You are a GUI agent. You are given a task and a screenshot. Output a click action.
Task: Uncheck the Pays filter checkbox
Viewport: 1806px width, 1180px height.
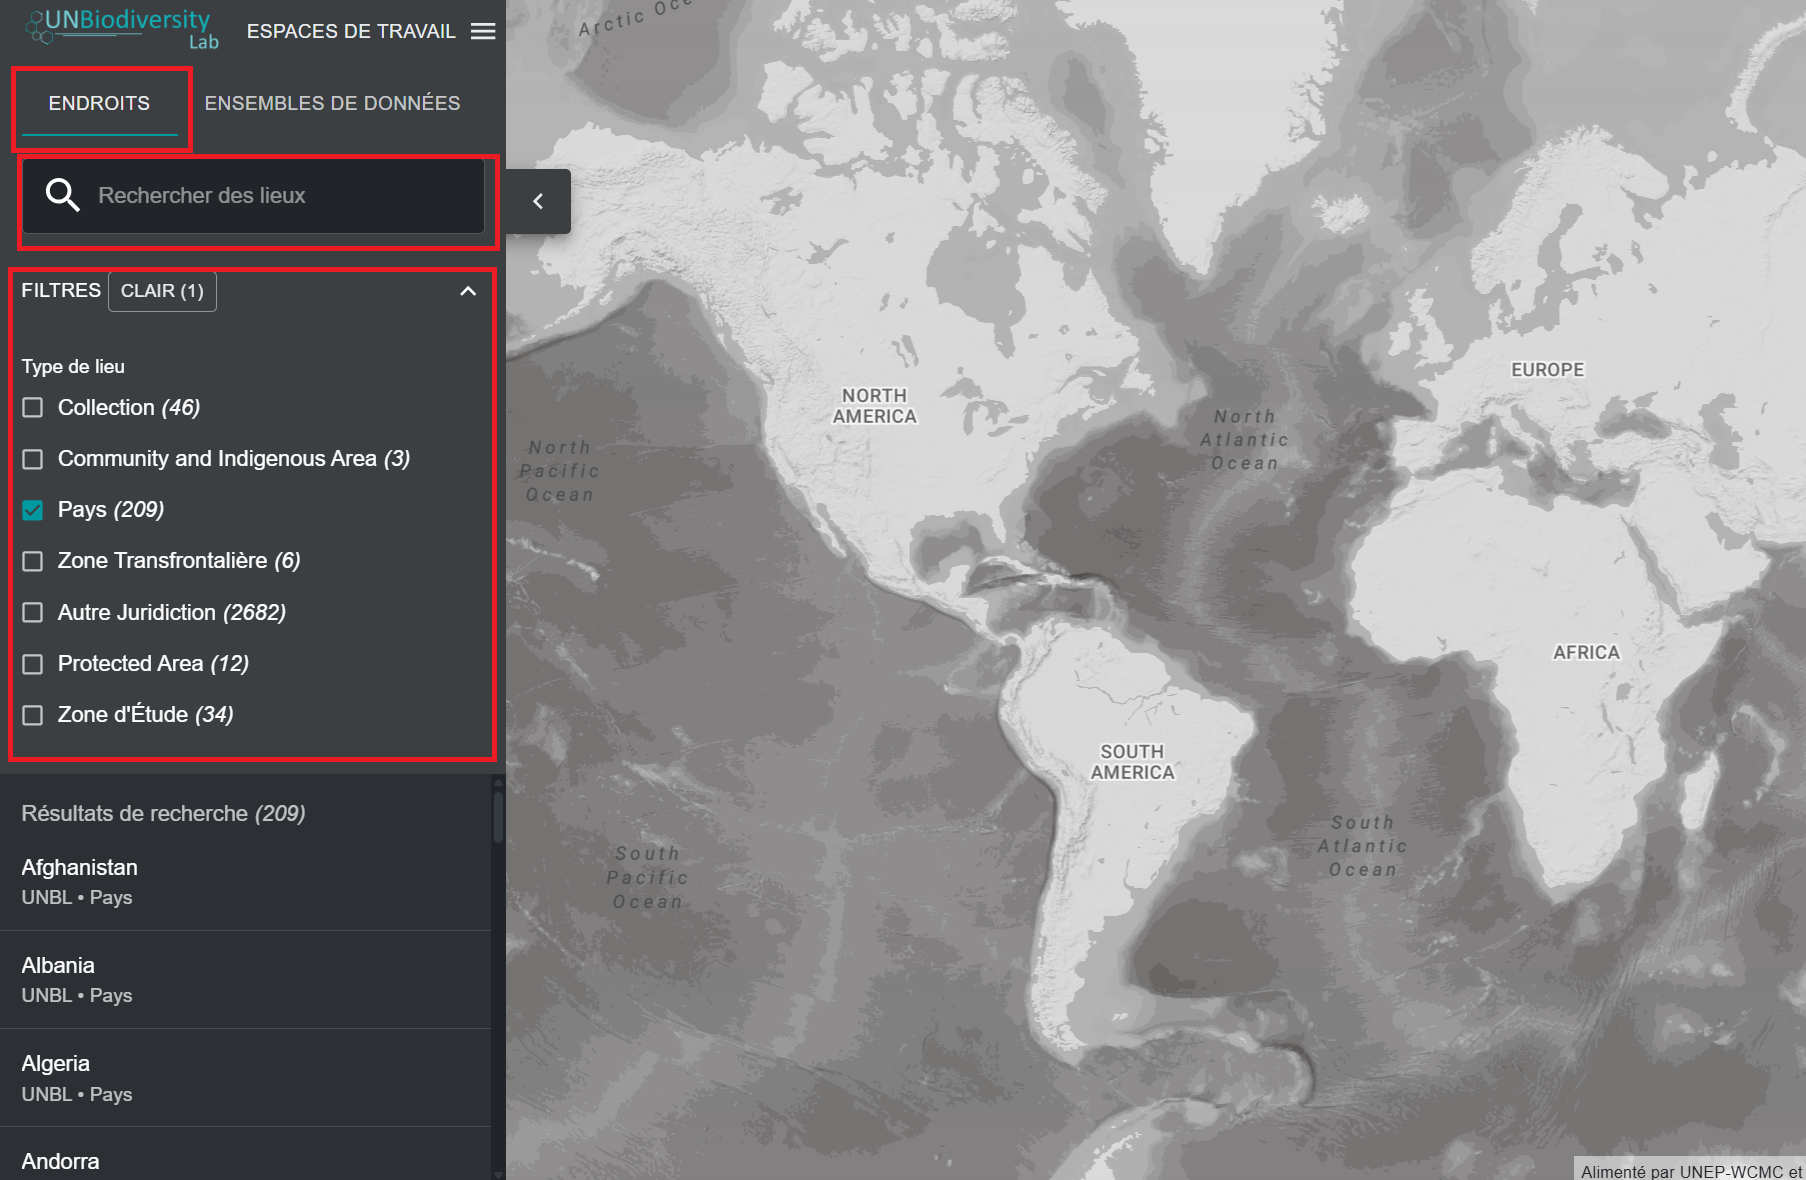33,510
